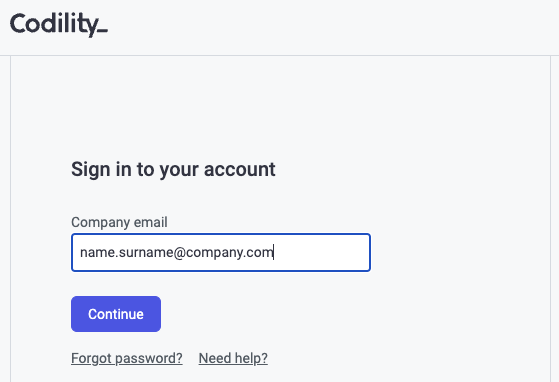Click the letter C of Codility logo
559x382 pixels.
click(18, 24)
